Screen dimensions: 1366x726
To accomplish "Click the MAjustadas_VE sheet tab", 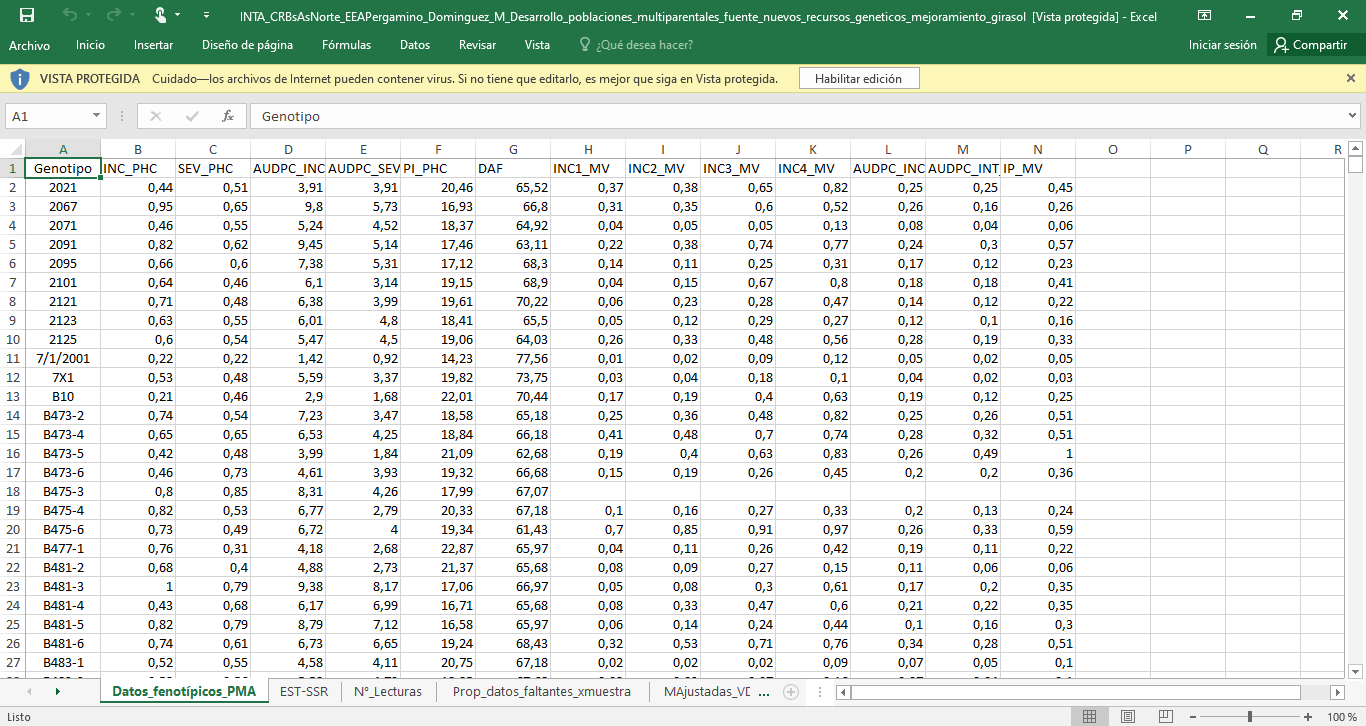I will pos(707,691).
